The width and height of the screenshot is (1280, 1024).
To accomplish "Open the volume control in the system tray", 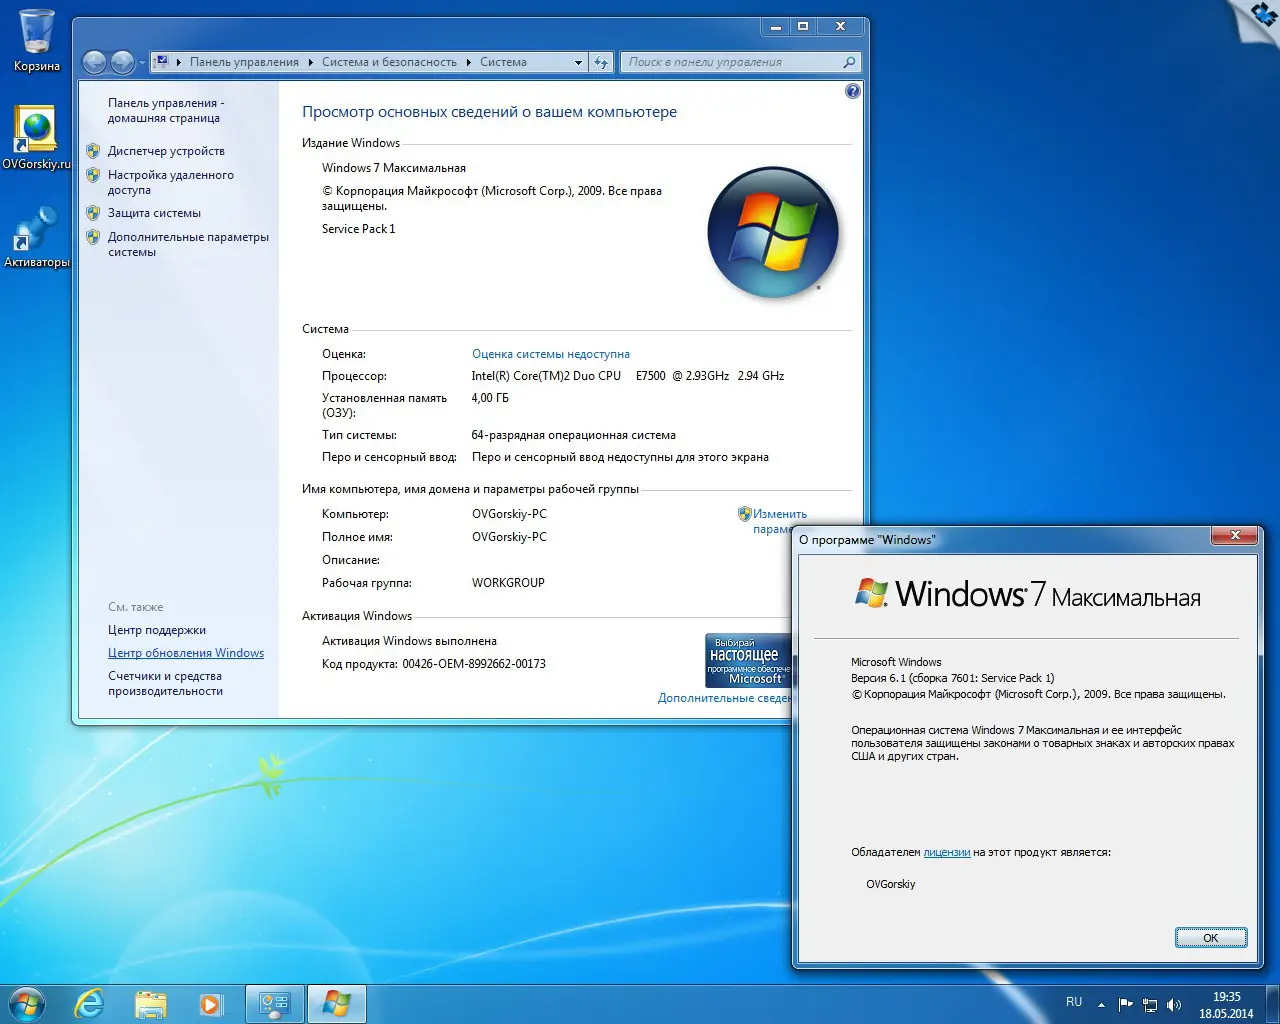I will (x=1176, y=1005).
